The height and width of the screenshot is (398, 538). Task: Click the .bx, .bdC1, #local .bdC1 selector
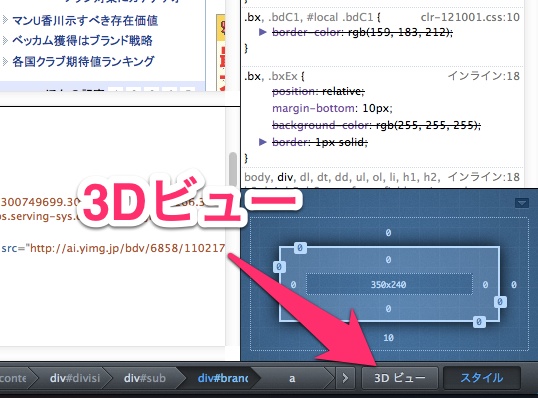(x=308, y=17)
